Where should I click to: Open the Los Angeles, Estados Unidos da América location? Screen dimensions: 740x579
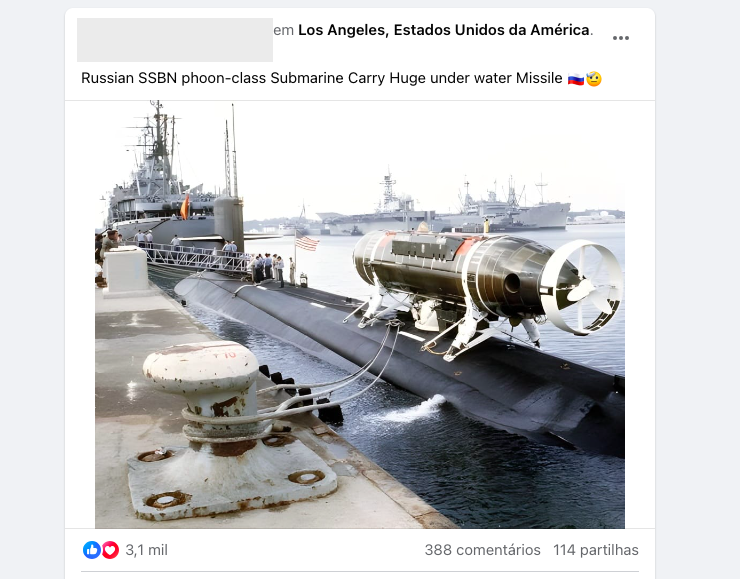[444, 30]
